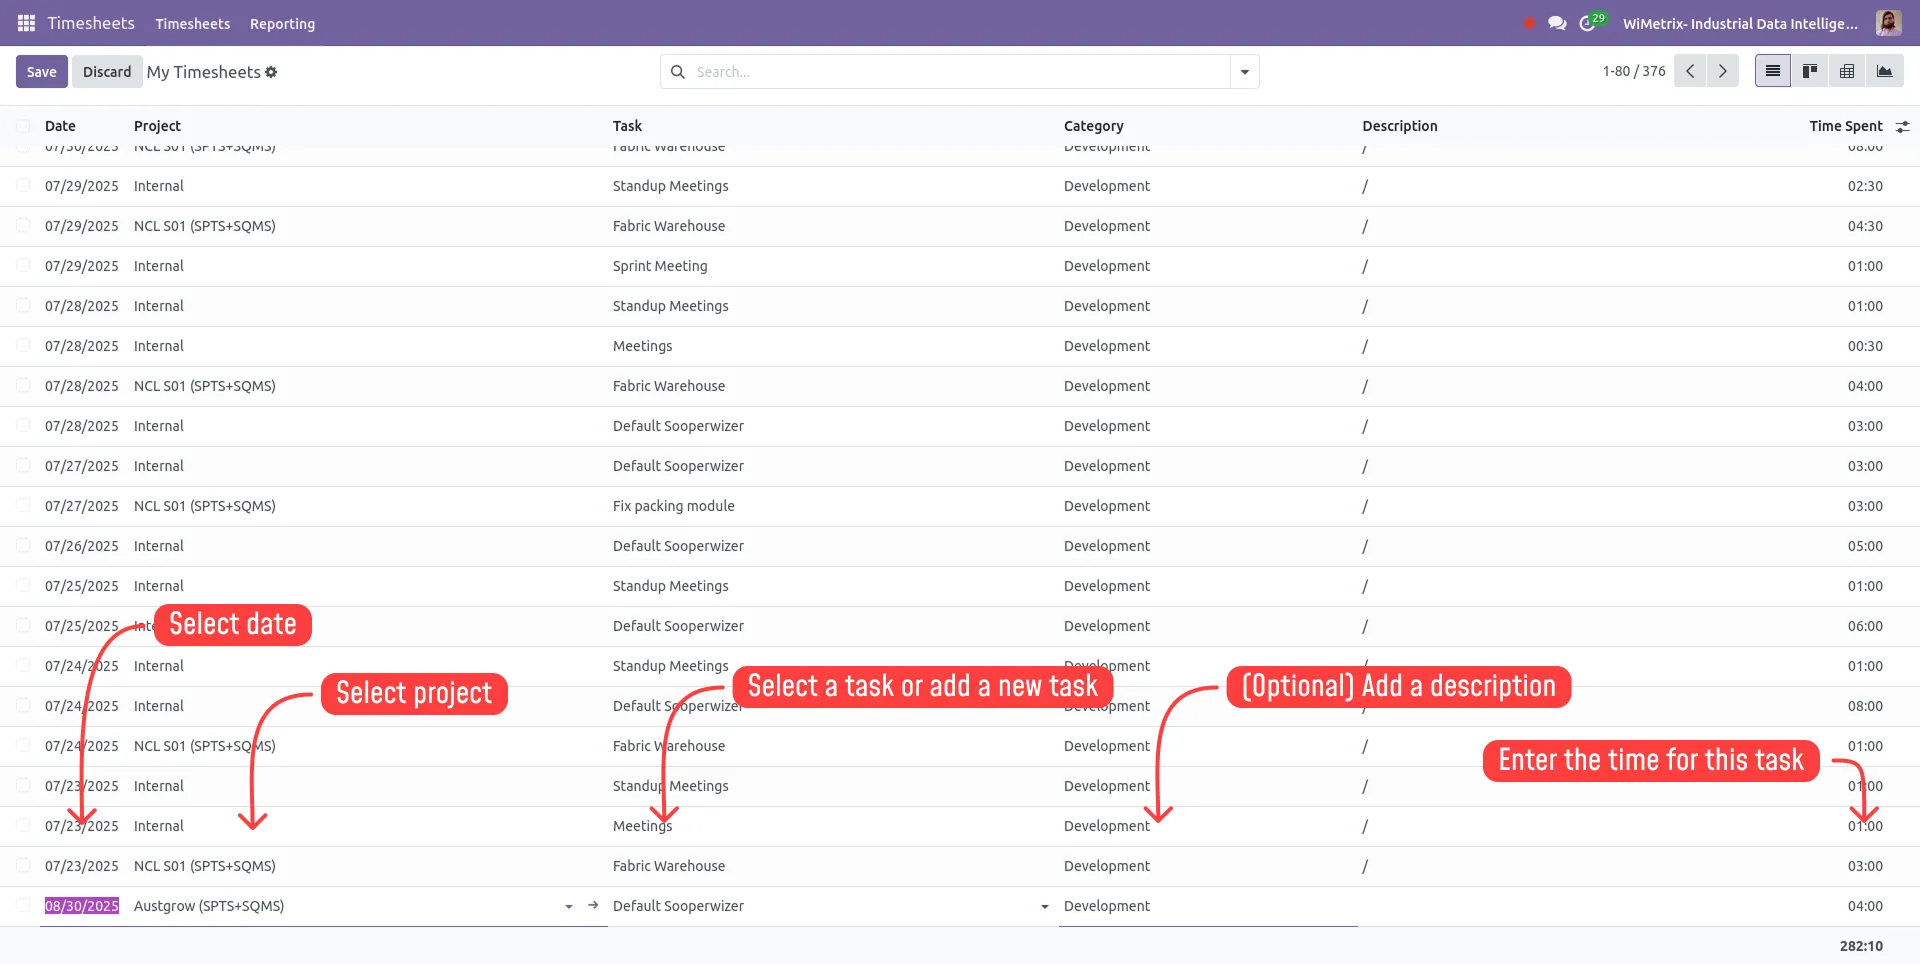The width and height of the screenshot is (1920, 964).
Task: Expand the search options dropdown arrow
Action: (x=1244, y=72)
